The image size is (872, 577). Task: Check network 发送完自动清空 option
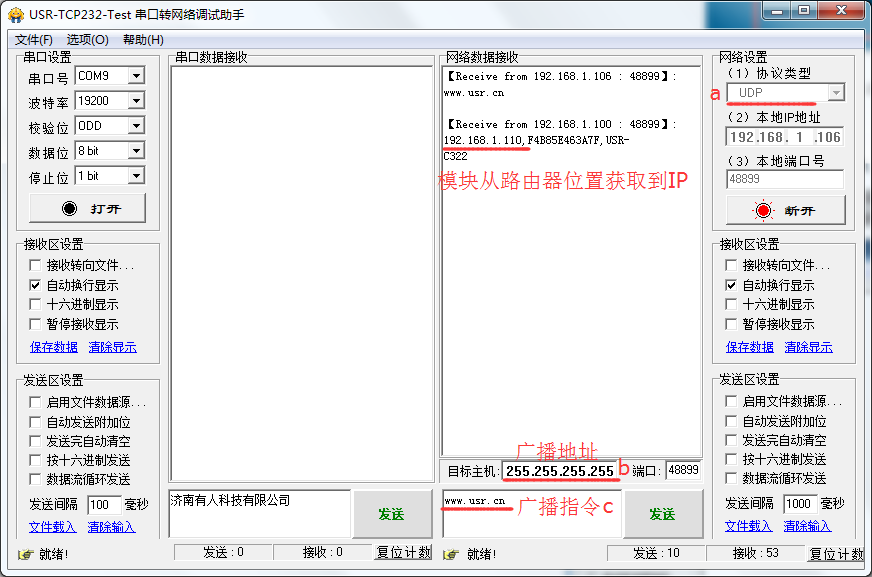[x=732, y=441]
